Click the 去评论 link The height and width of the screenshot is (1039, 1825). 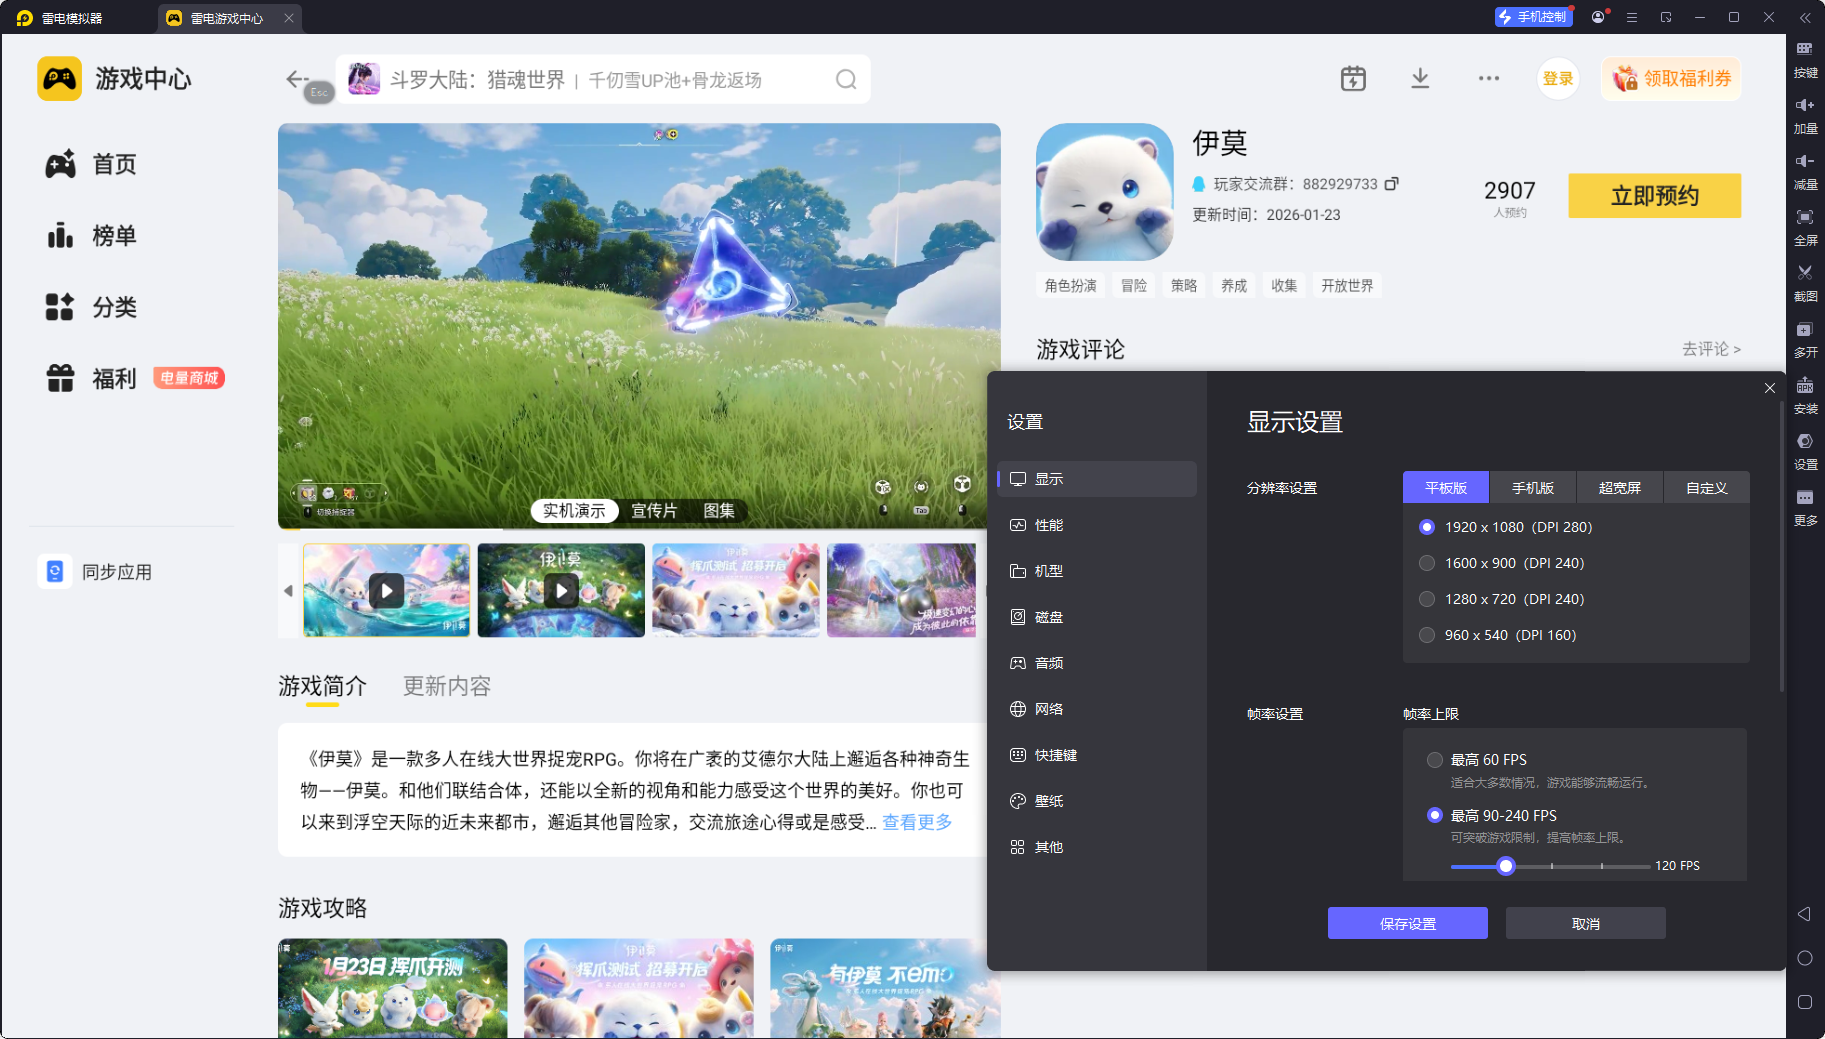point(1711,349)
